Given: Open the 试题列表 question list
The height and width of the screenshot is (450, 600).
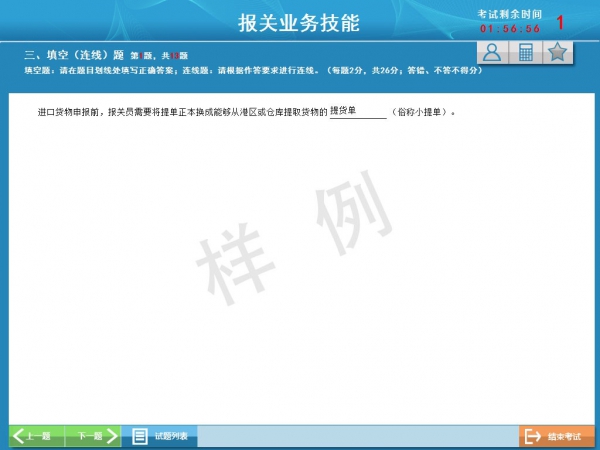Looking at the screenshot, I should (x=169, y=436).
